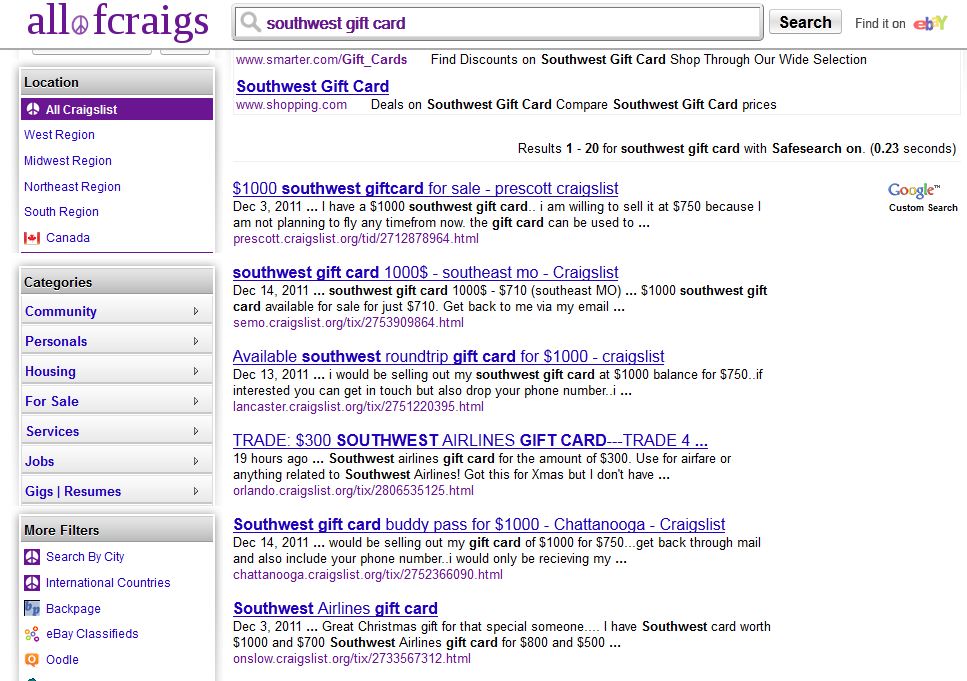Click the Backpage icon
The height and width of the screenshot is (681, 967).
click(x=32, y=608)
